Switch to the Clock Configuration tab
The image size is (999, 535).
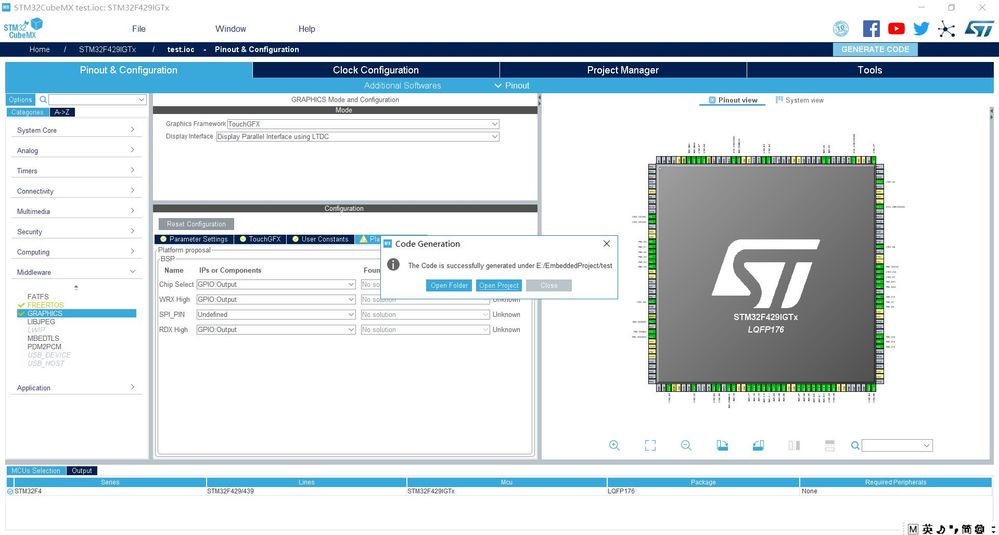pyautogui.click(x=376, y=70)
